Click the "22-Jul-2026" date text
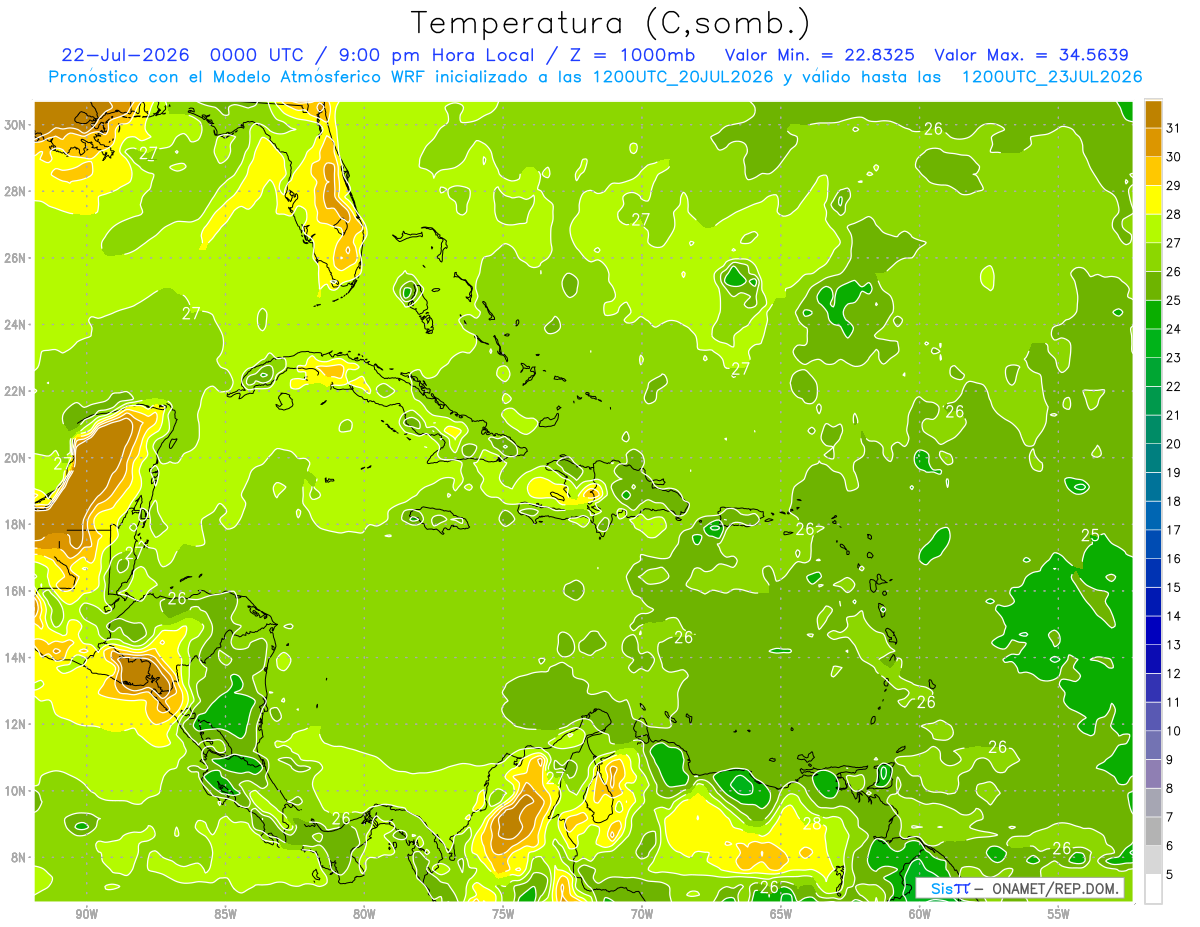This screenshot has width=1200, height=927. (x=123, y=55)
